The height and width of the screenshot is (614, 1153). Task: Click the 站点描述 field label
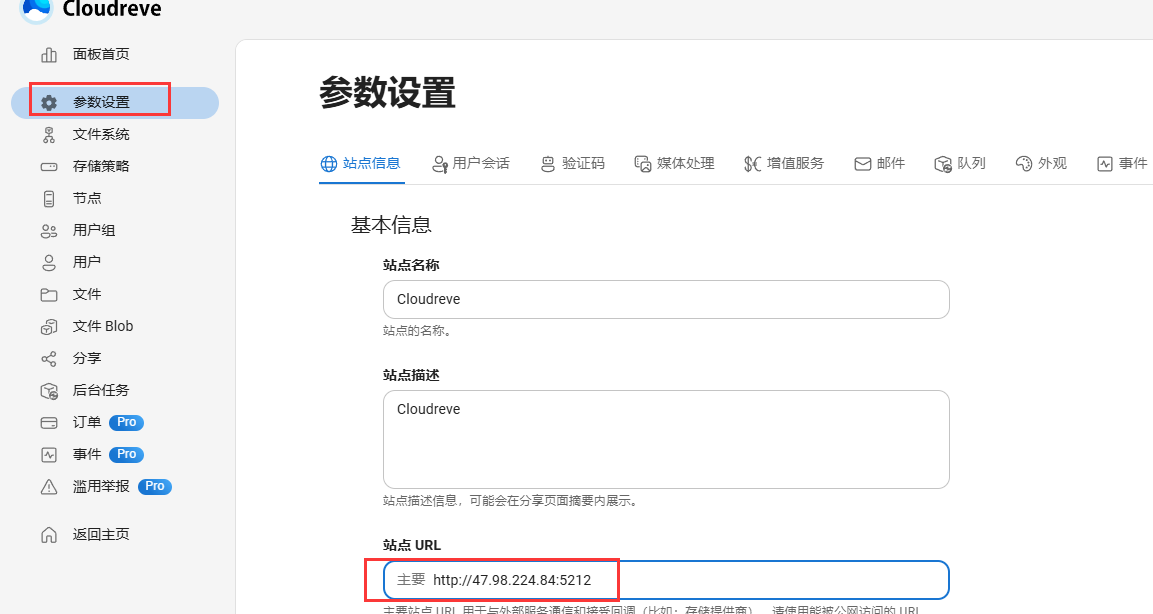tap(411, 376)
